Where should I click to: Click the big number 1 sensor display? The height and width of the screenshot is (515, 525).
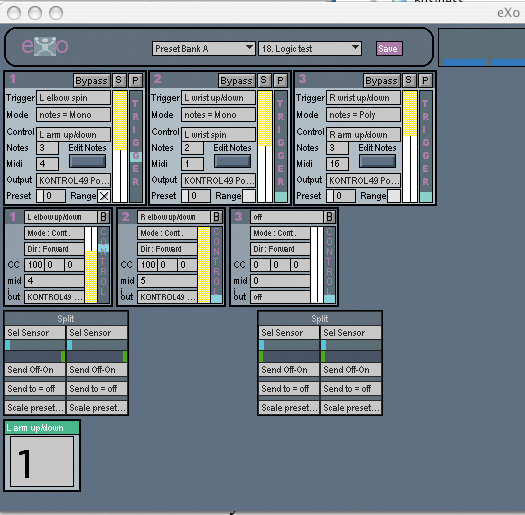[42, 461]
